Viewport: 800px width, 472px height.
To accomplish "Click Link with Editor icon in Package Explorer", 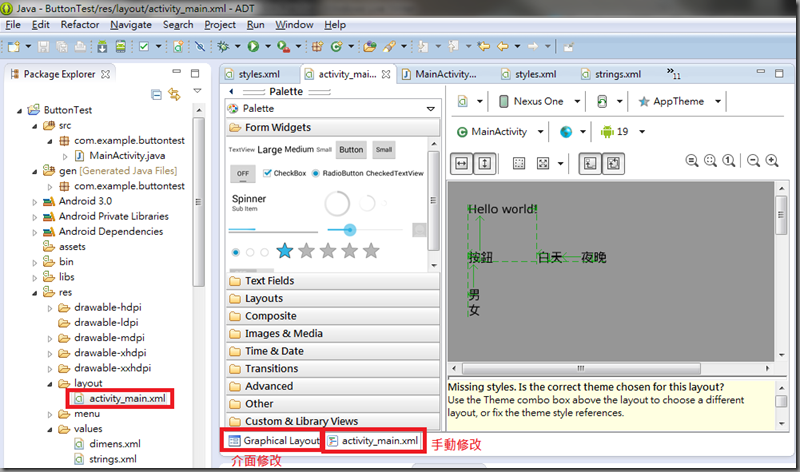I will point(174,94).
